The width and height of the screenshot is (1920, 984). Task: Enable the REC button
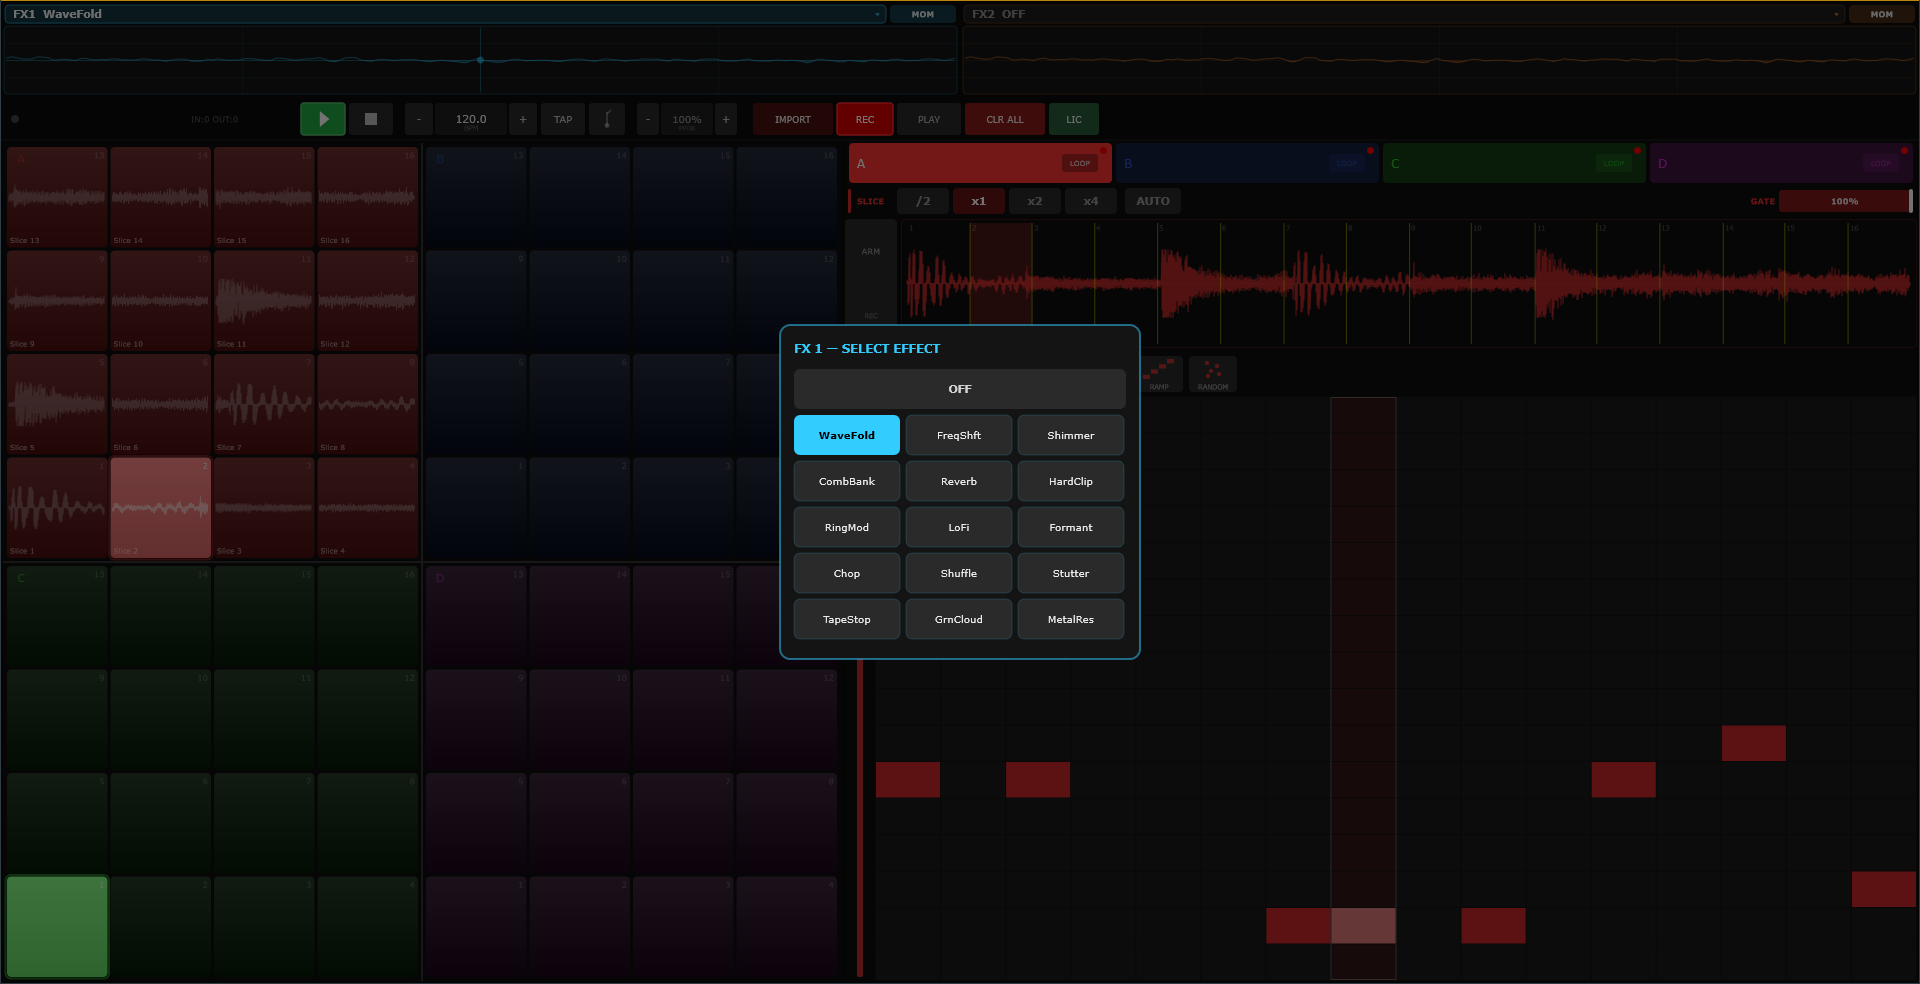click(x=865, y=119)
